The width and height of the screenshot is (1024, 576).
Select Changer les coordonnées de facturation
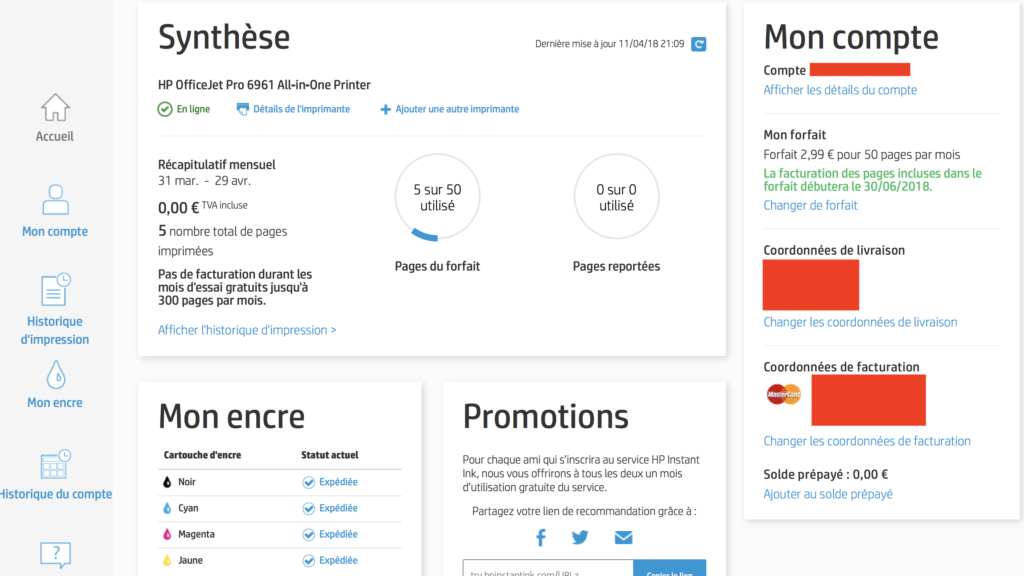[x=867, y=441]
